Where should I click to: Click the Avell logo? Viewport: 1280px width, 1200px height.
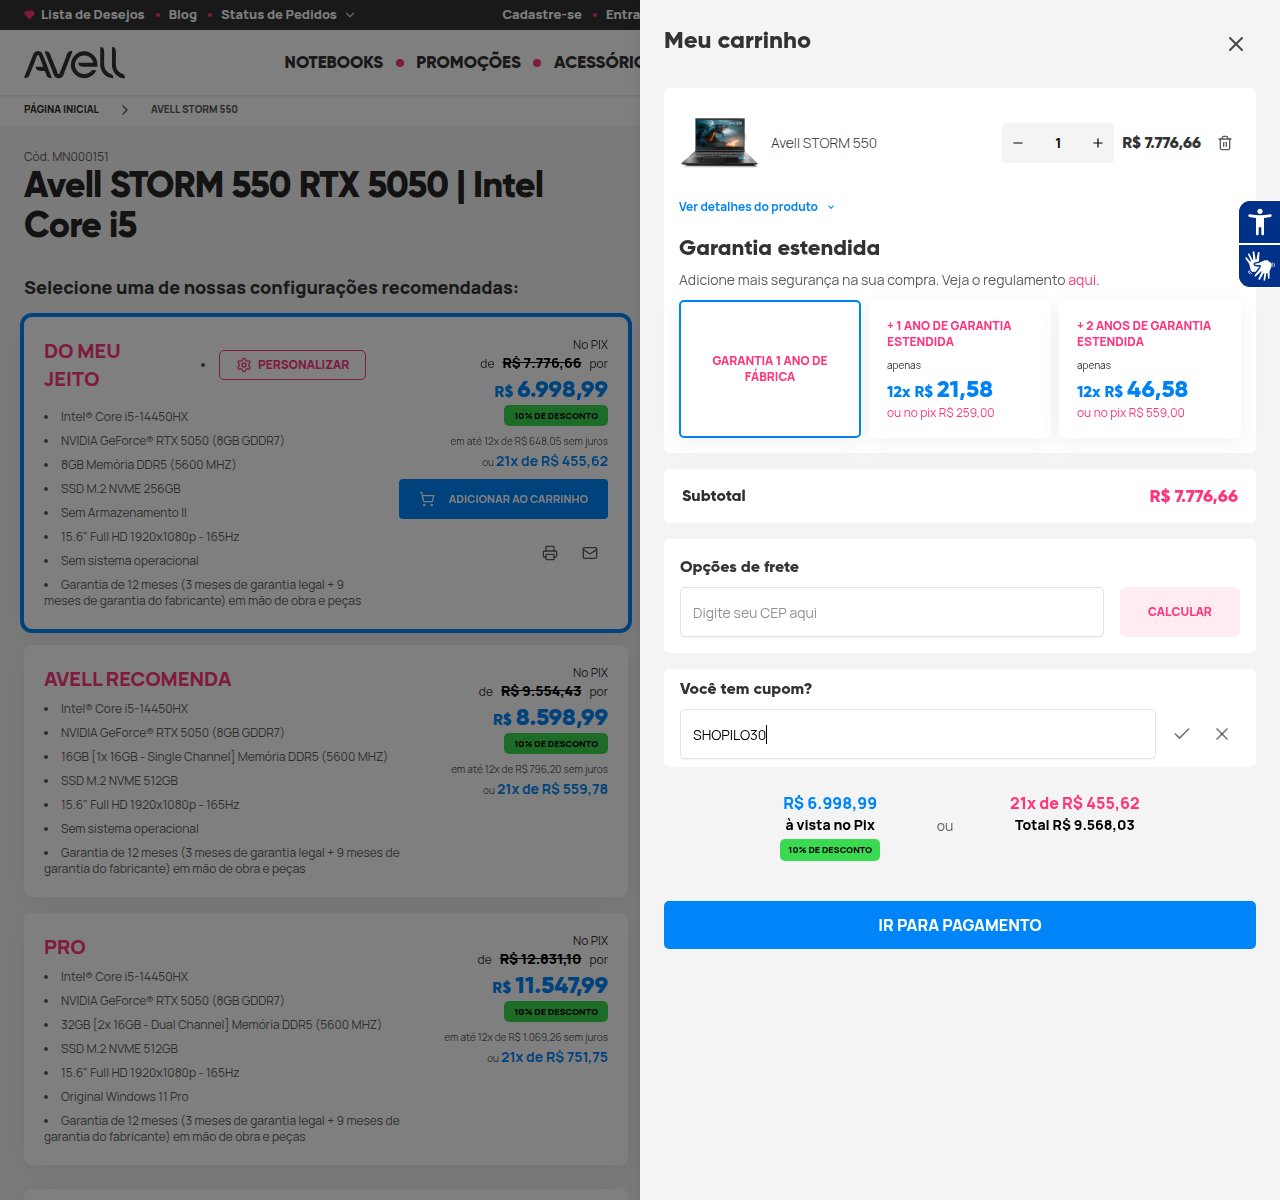(75, 63)
